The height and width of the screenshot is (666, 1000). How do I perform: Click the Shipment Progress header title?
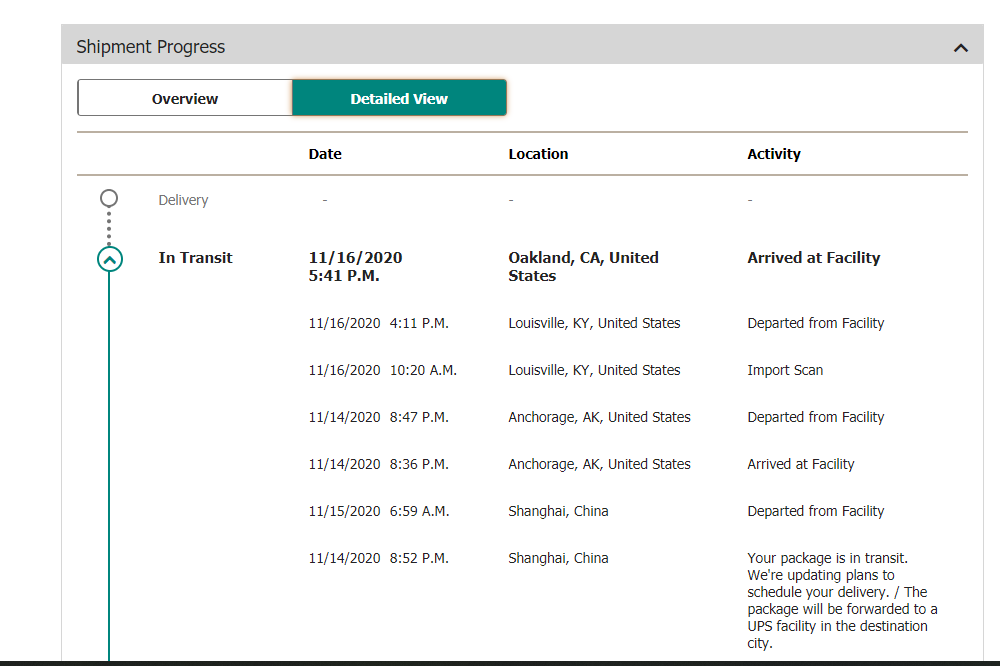coord(151,47)
